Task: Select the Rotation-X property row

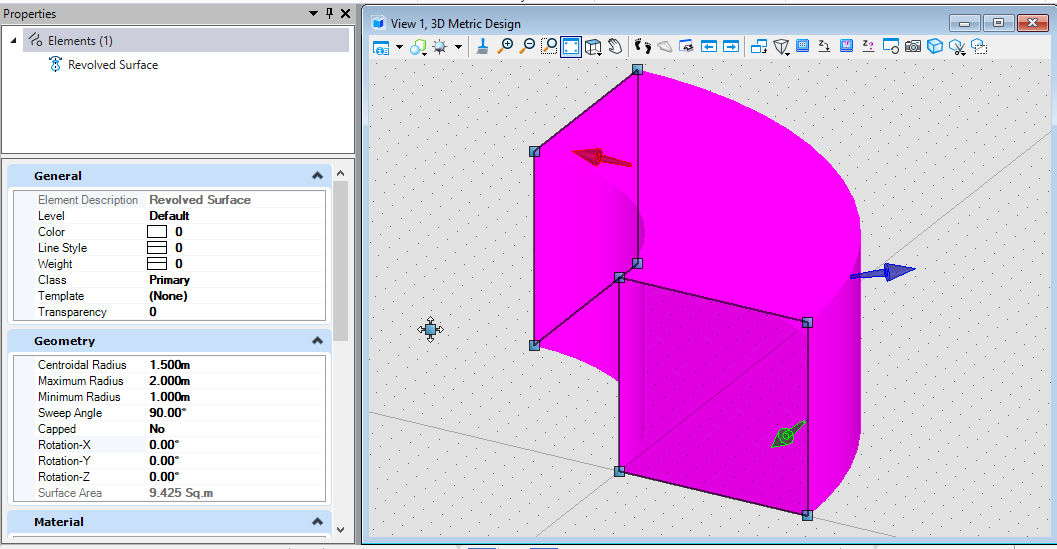Action: [x=169, y=445]
